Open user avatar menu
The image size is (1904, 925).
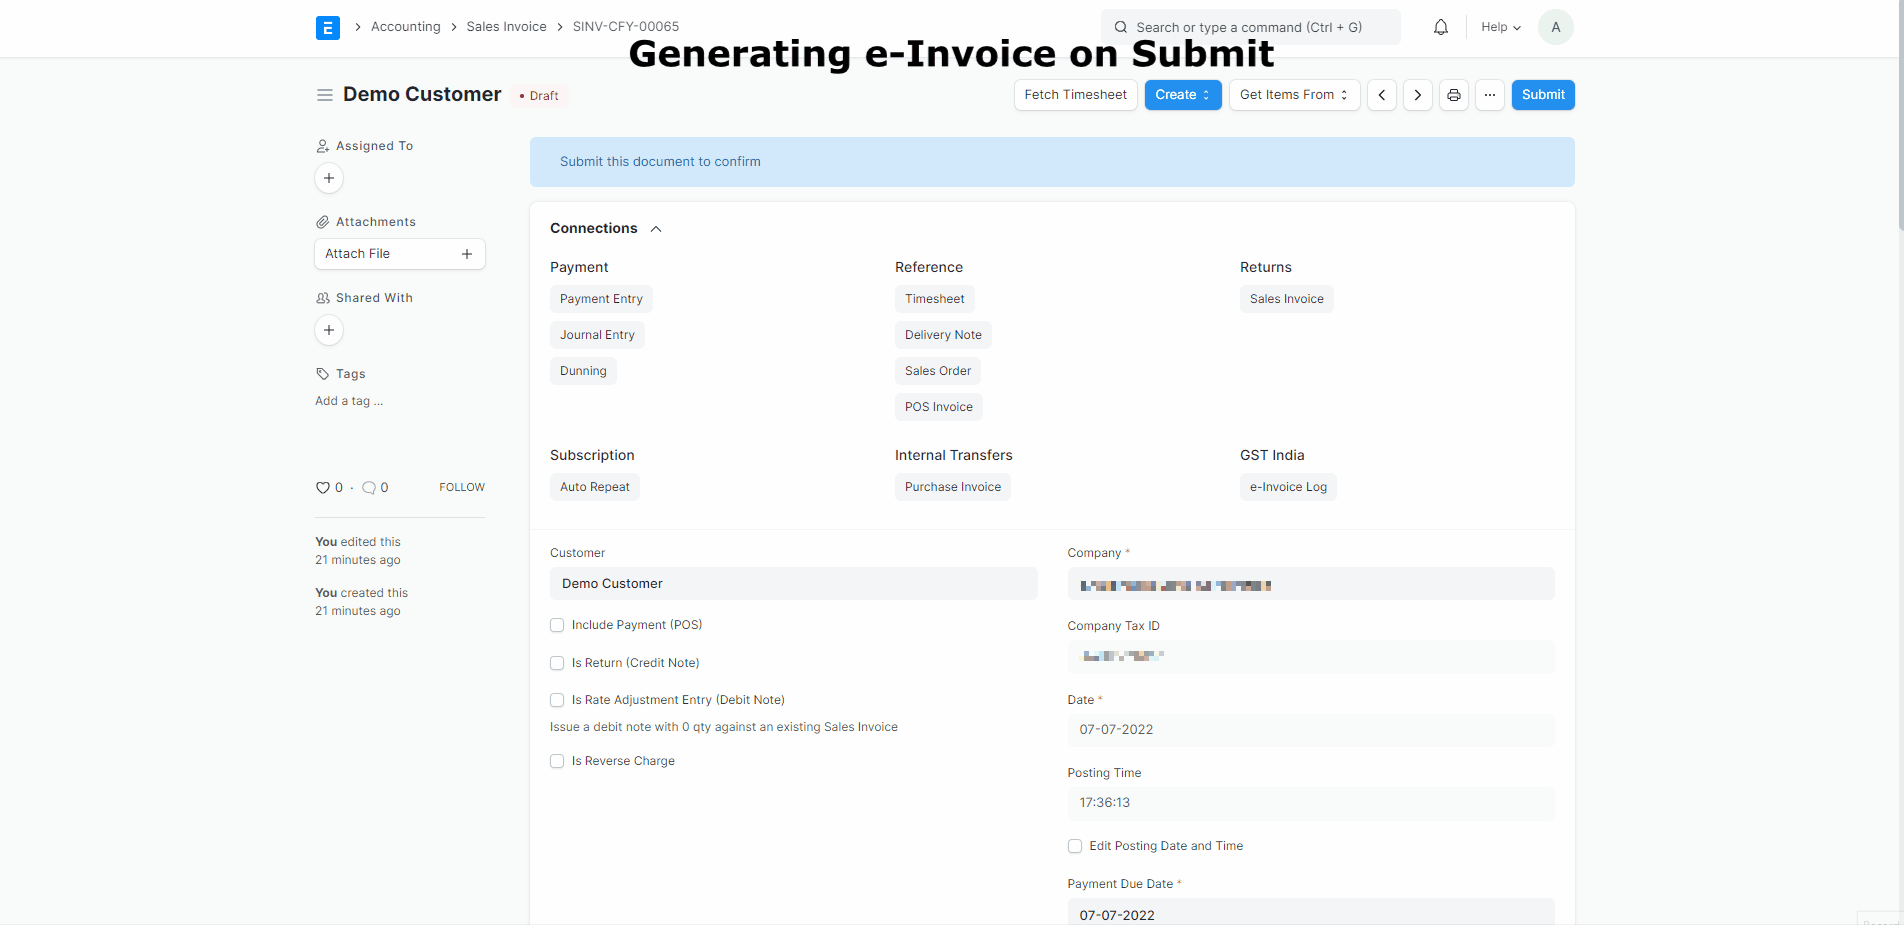[1555, 27]
